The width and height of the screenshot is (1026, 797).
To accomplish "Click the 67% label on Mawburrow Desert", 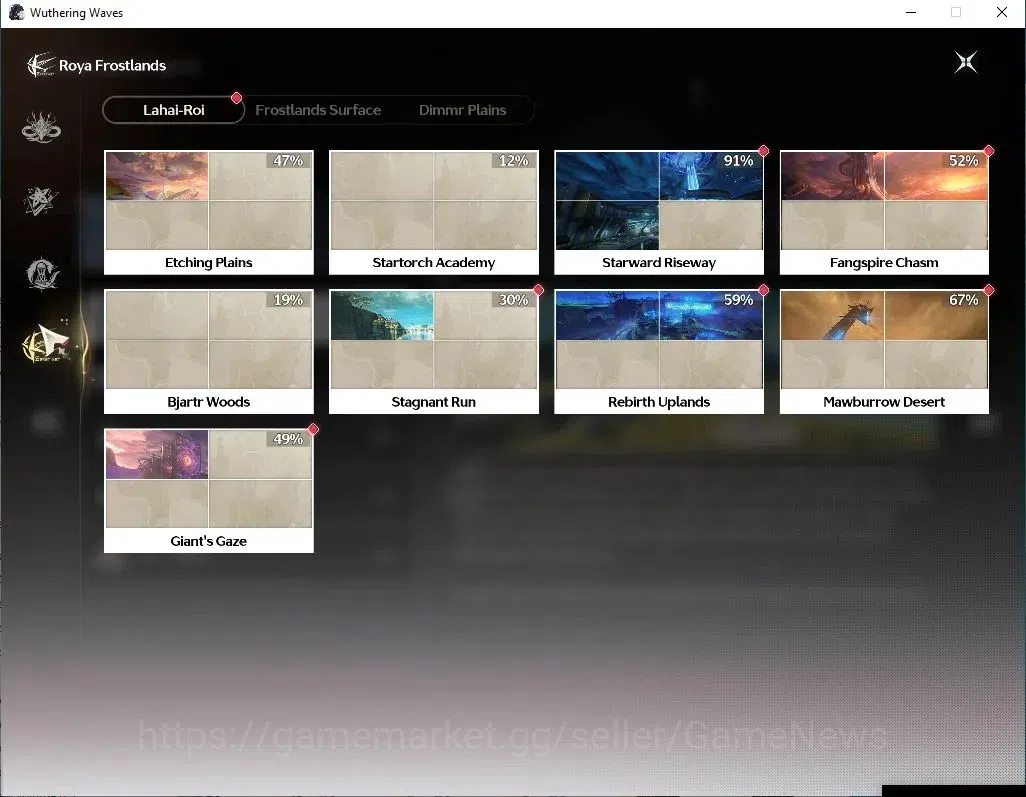I will click(963, 300).
